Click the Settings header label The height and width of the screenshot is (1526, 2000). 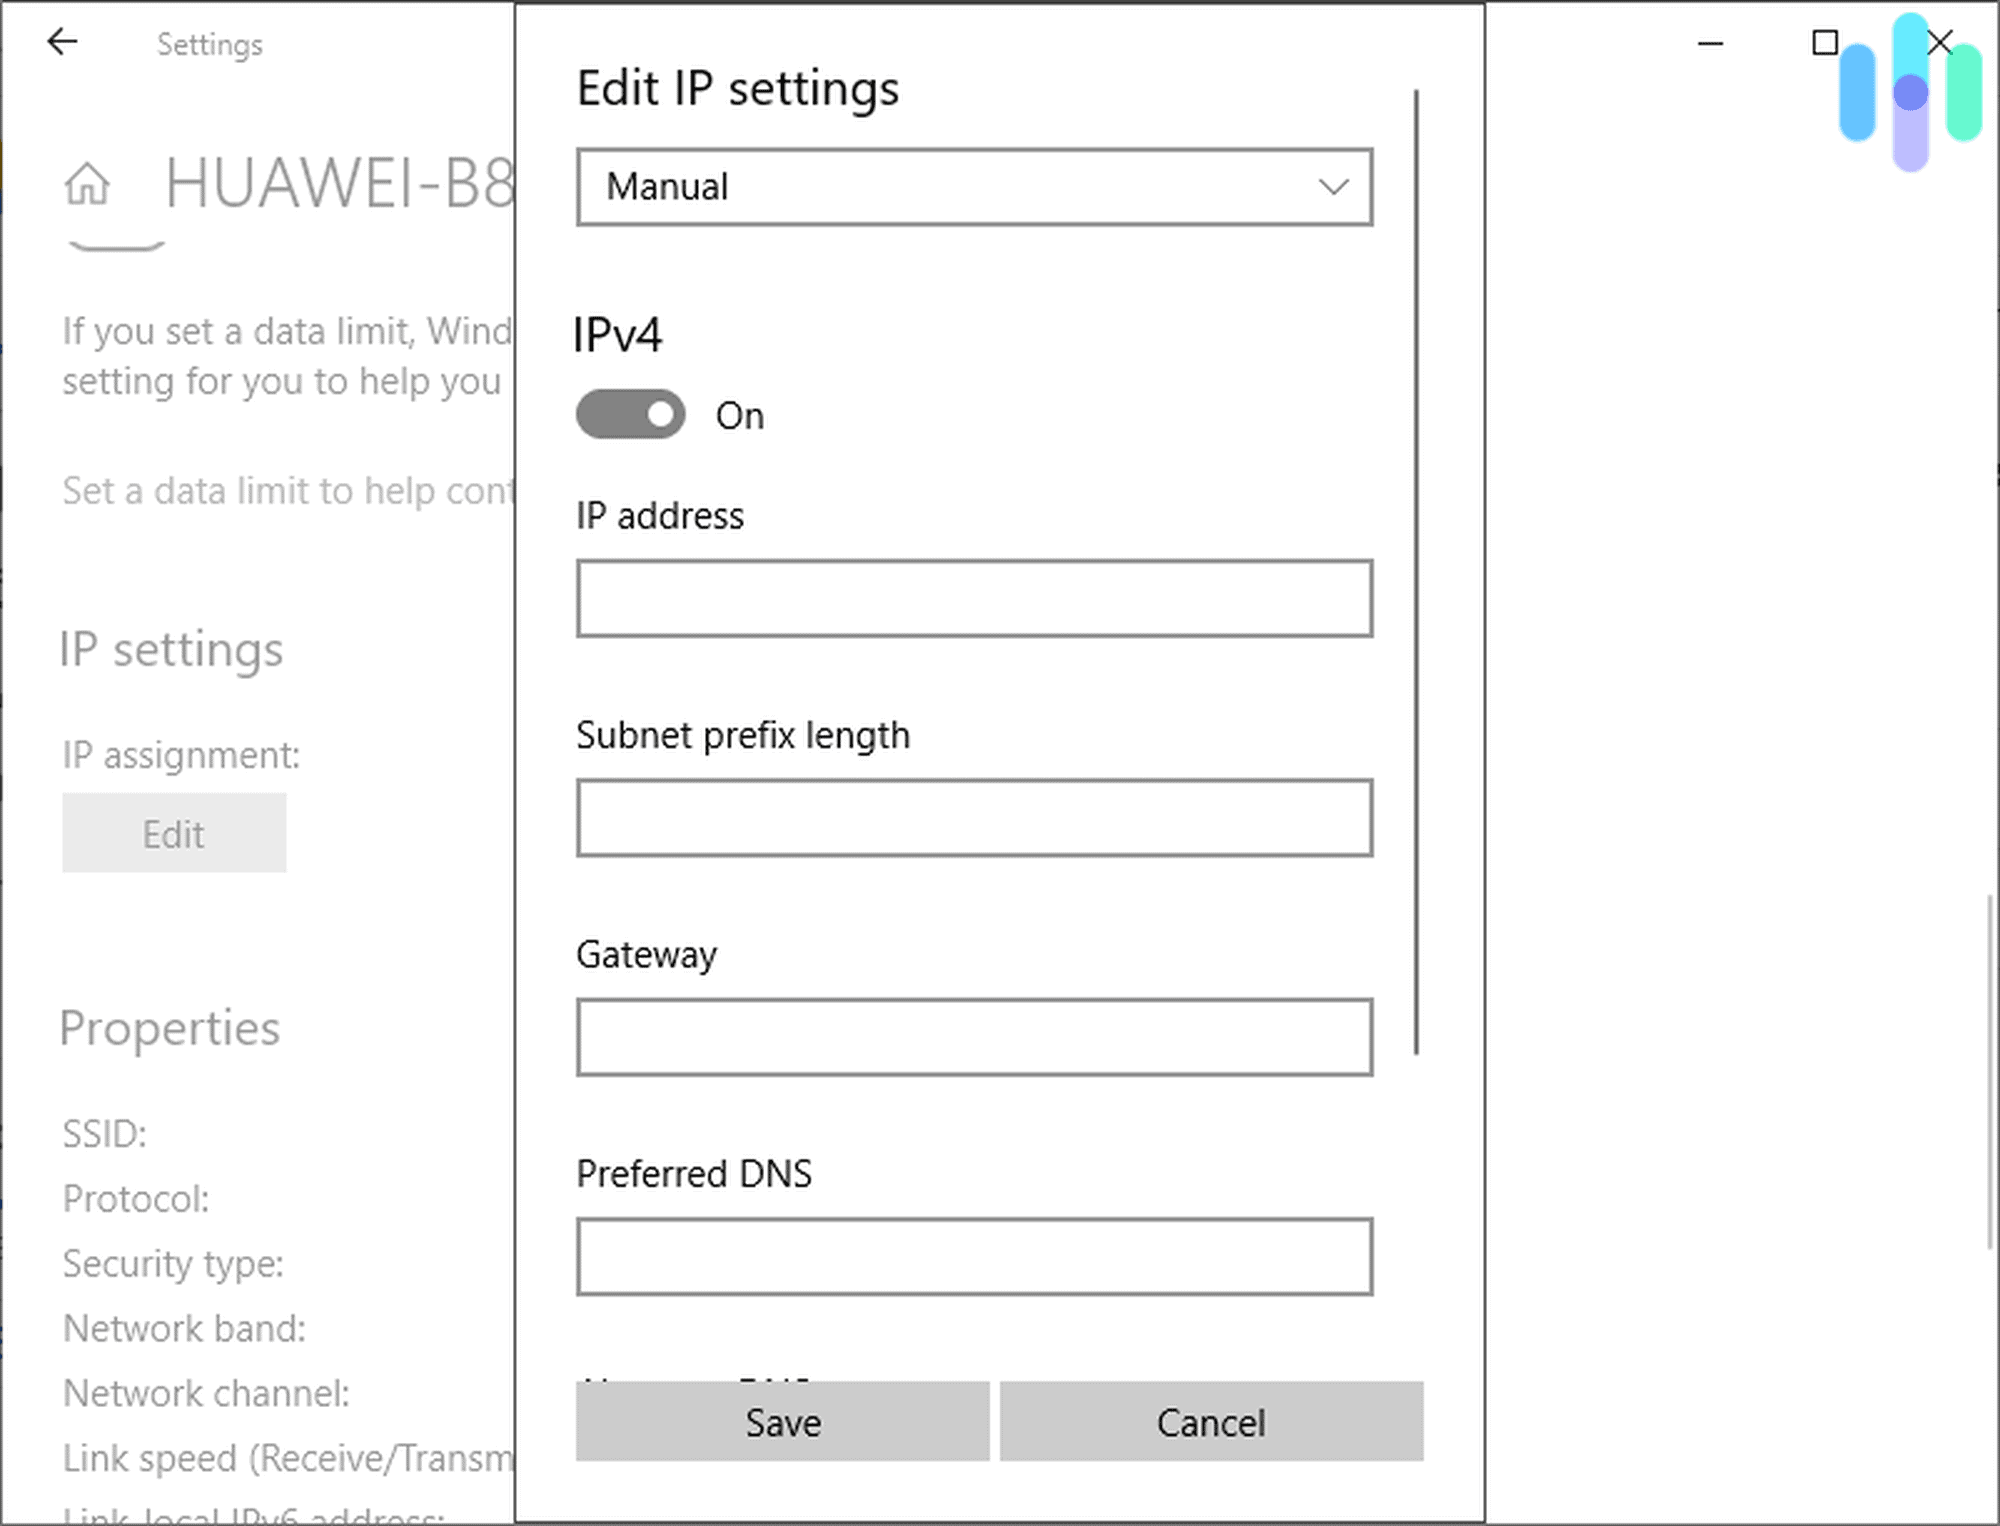pyautogui.click(x=209, y=44)
